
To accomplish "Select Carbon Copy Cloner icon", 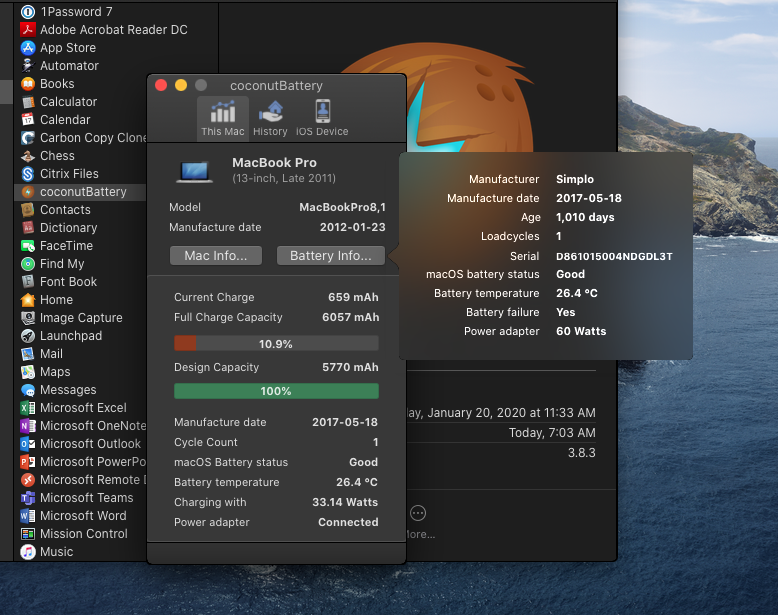I will [x=28, y=137].
